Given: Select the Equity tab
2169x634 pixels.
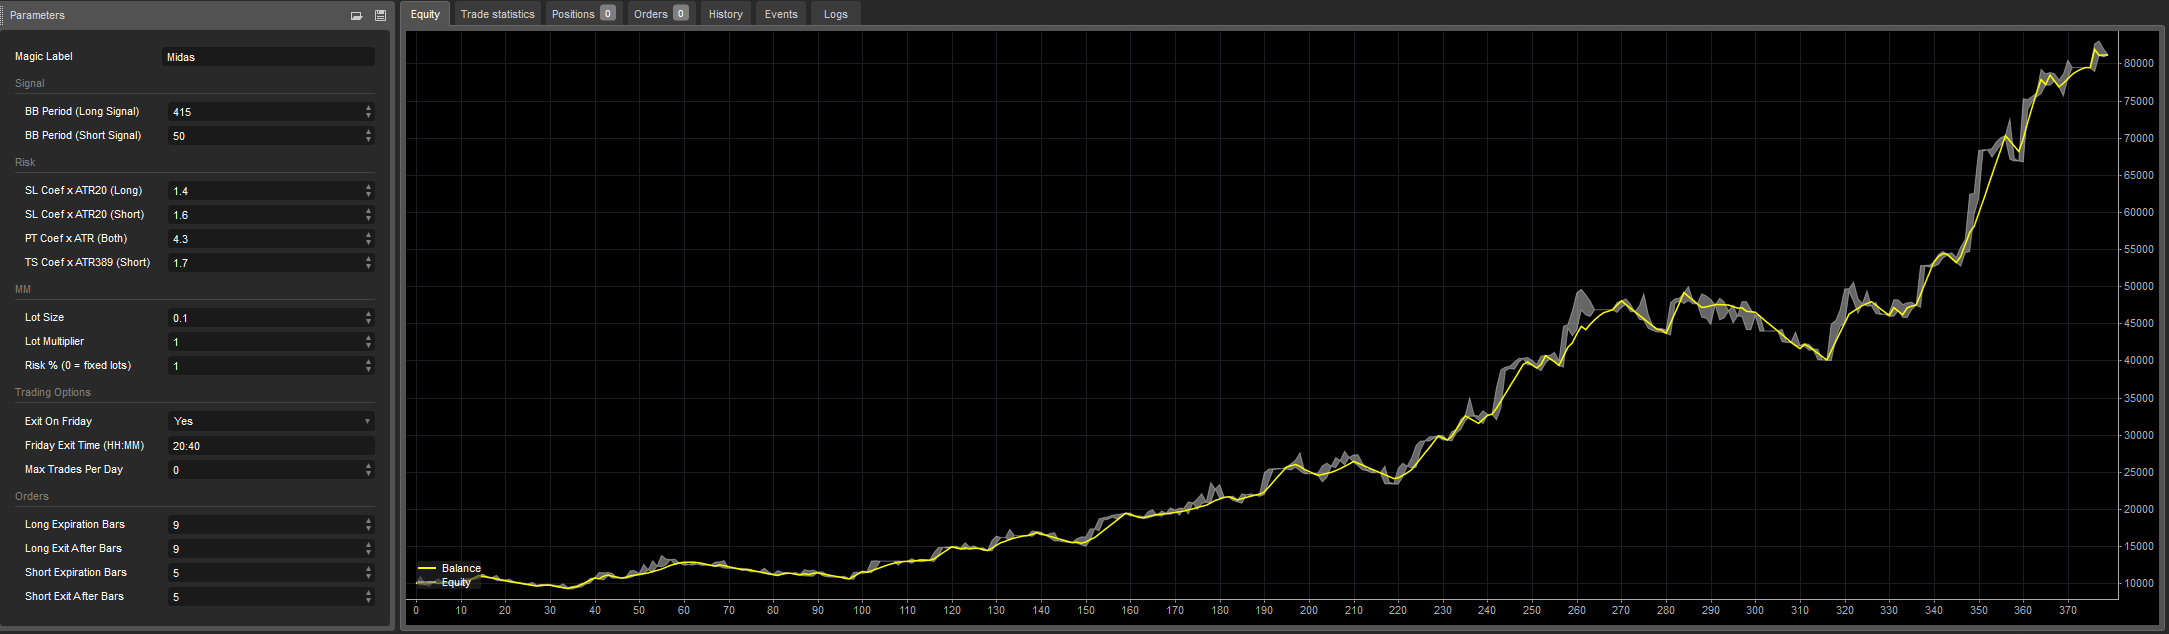Looking at the screenshot, I should click(x=425, y=14).
